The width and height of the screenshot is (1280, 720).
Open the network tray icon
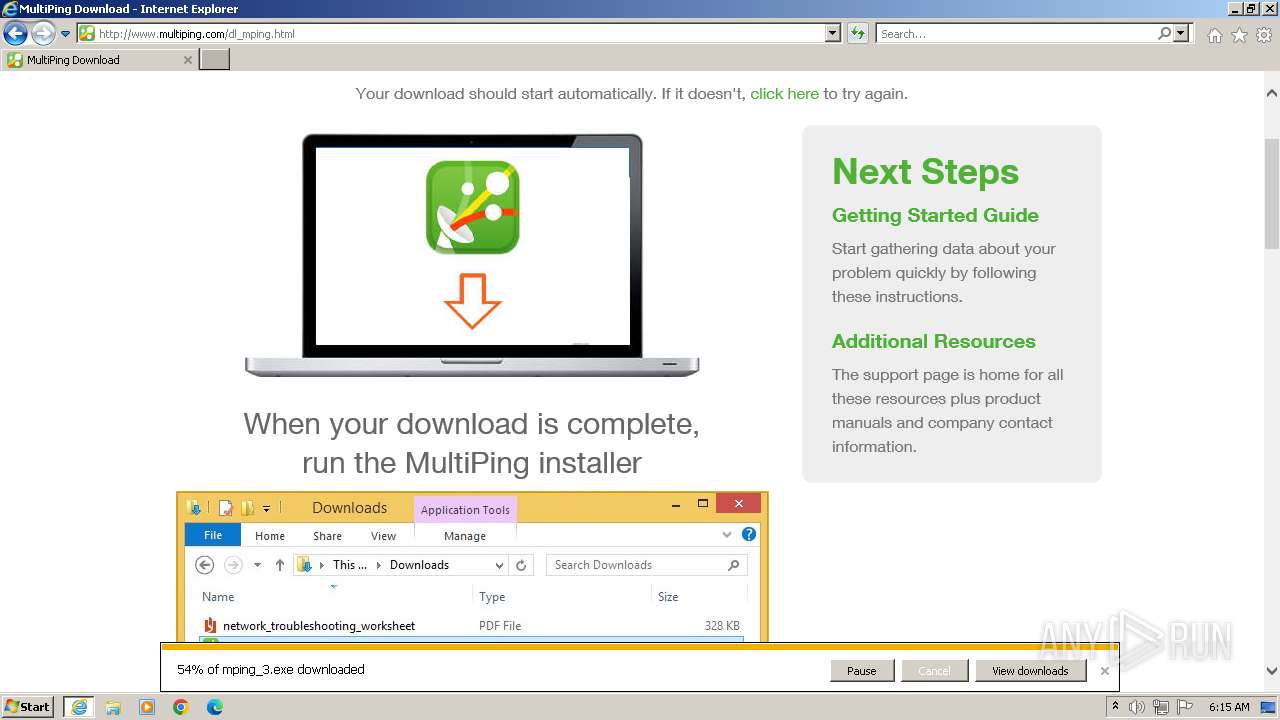(x=1161, y=707)
